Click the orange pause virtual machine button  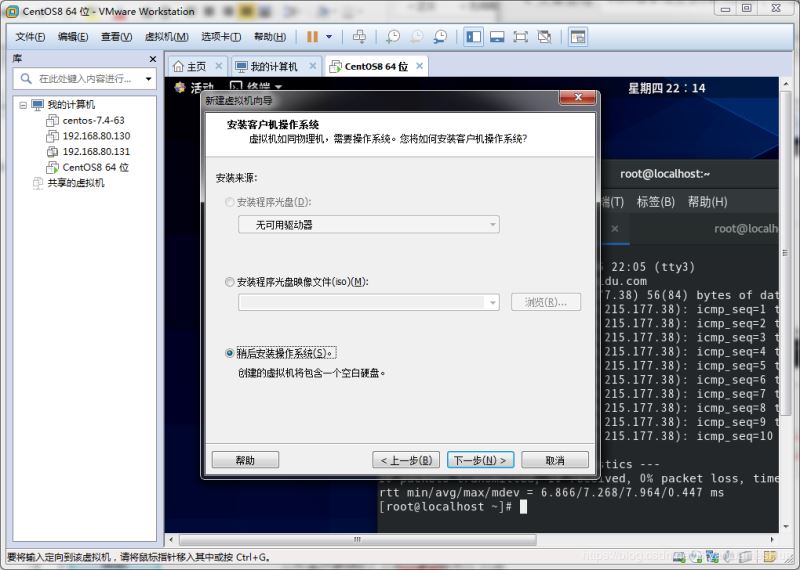pos(312,37)
